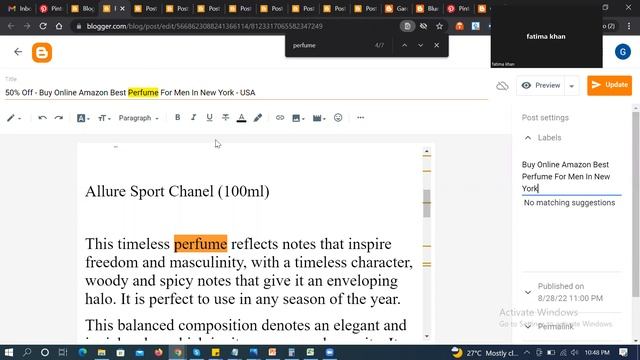Image resolution: width=640 pixels, height=360 pixels.
Task: Close the find bar
Action: click(x=436, y=45)
